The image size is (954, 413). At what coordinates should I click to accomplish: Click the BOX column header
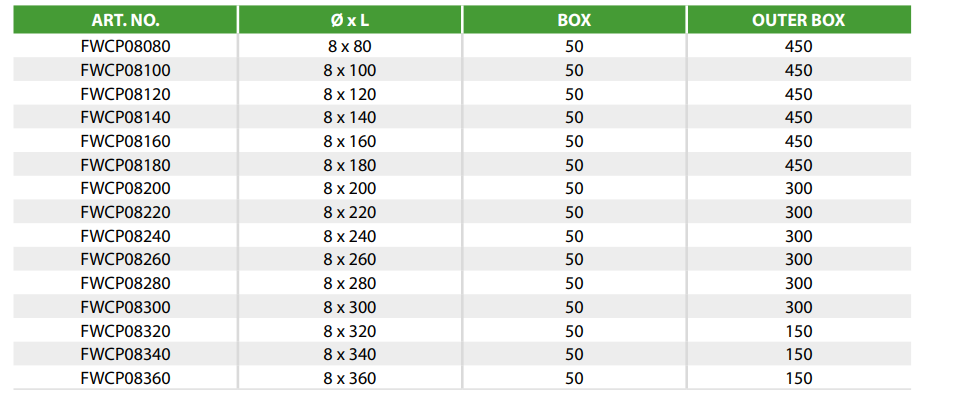click(574, 20)
